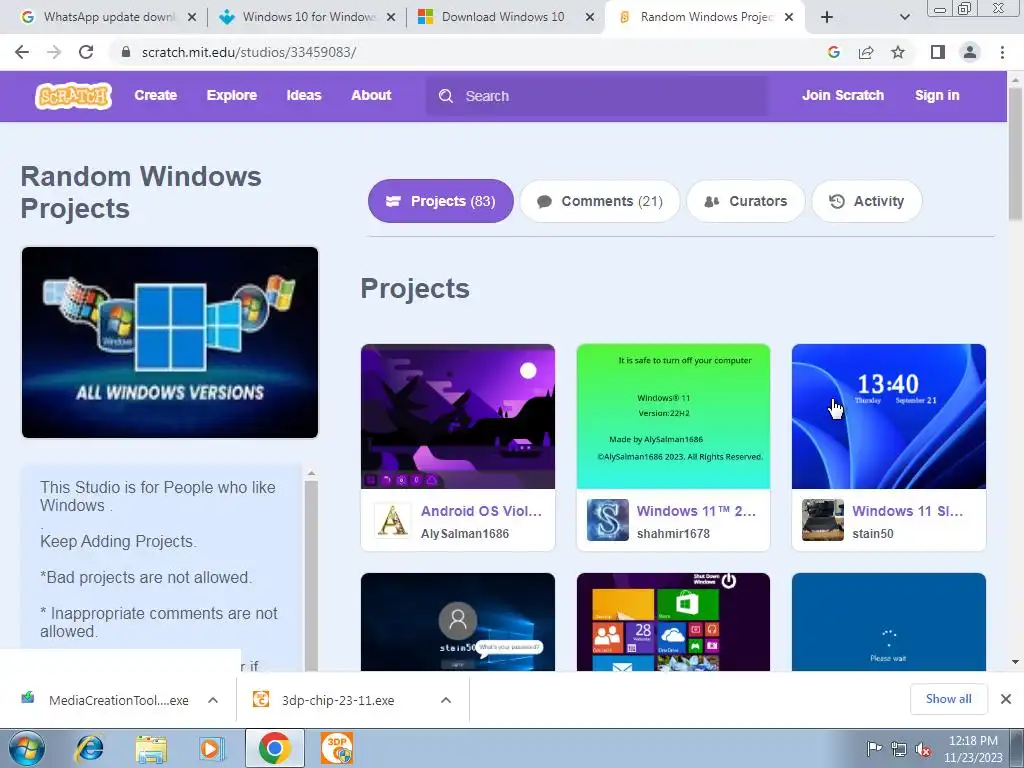
Task: Open the Chrome profile avatar
Action: (970, 52)
